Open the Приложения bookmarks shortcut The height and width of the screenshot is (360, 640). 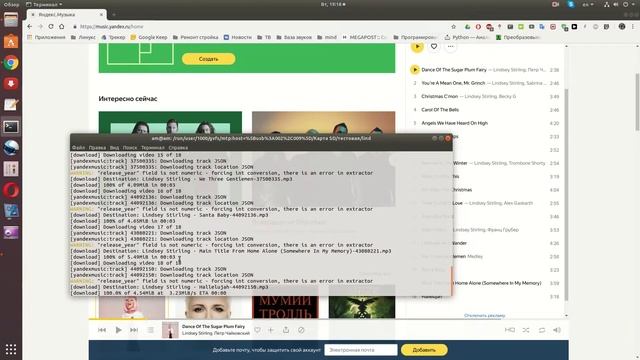(x=46, y=37)
